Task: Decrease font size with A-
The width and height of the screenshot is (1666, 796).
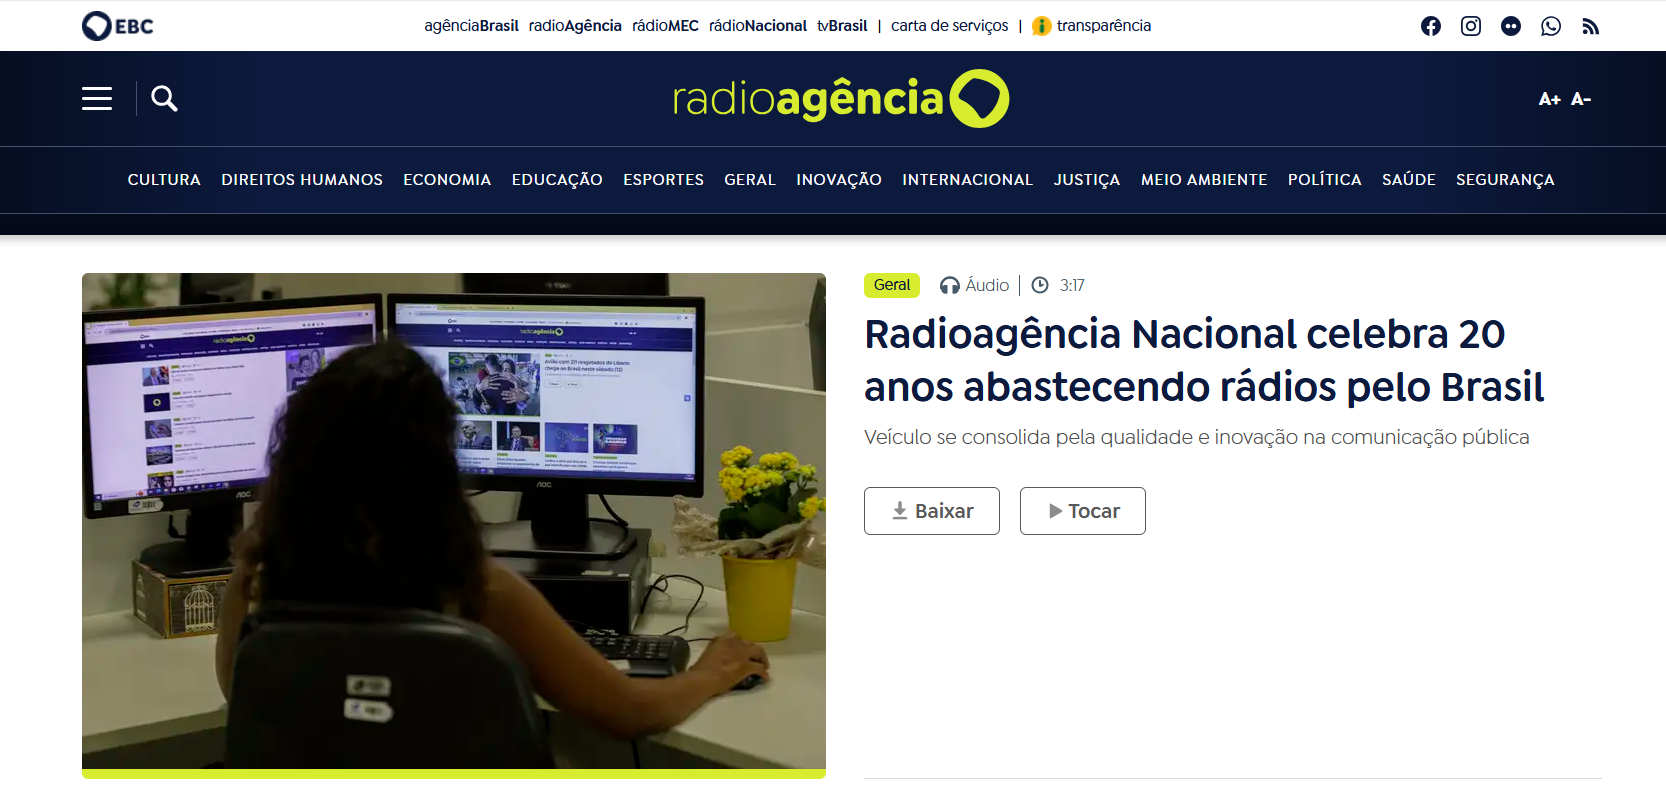Action: tap(1581, 99)
